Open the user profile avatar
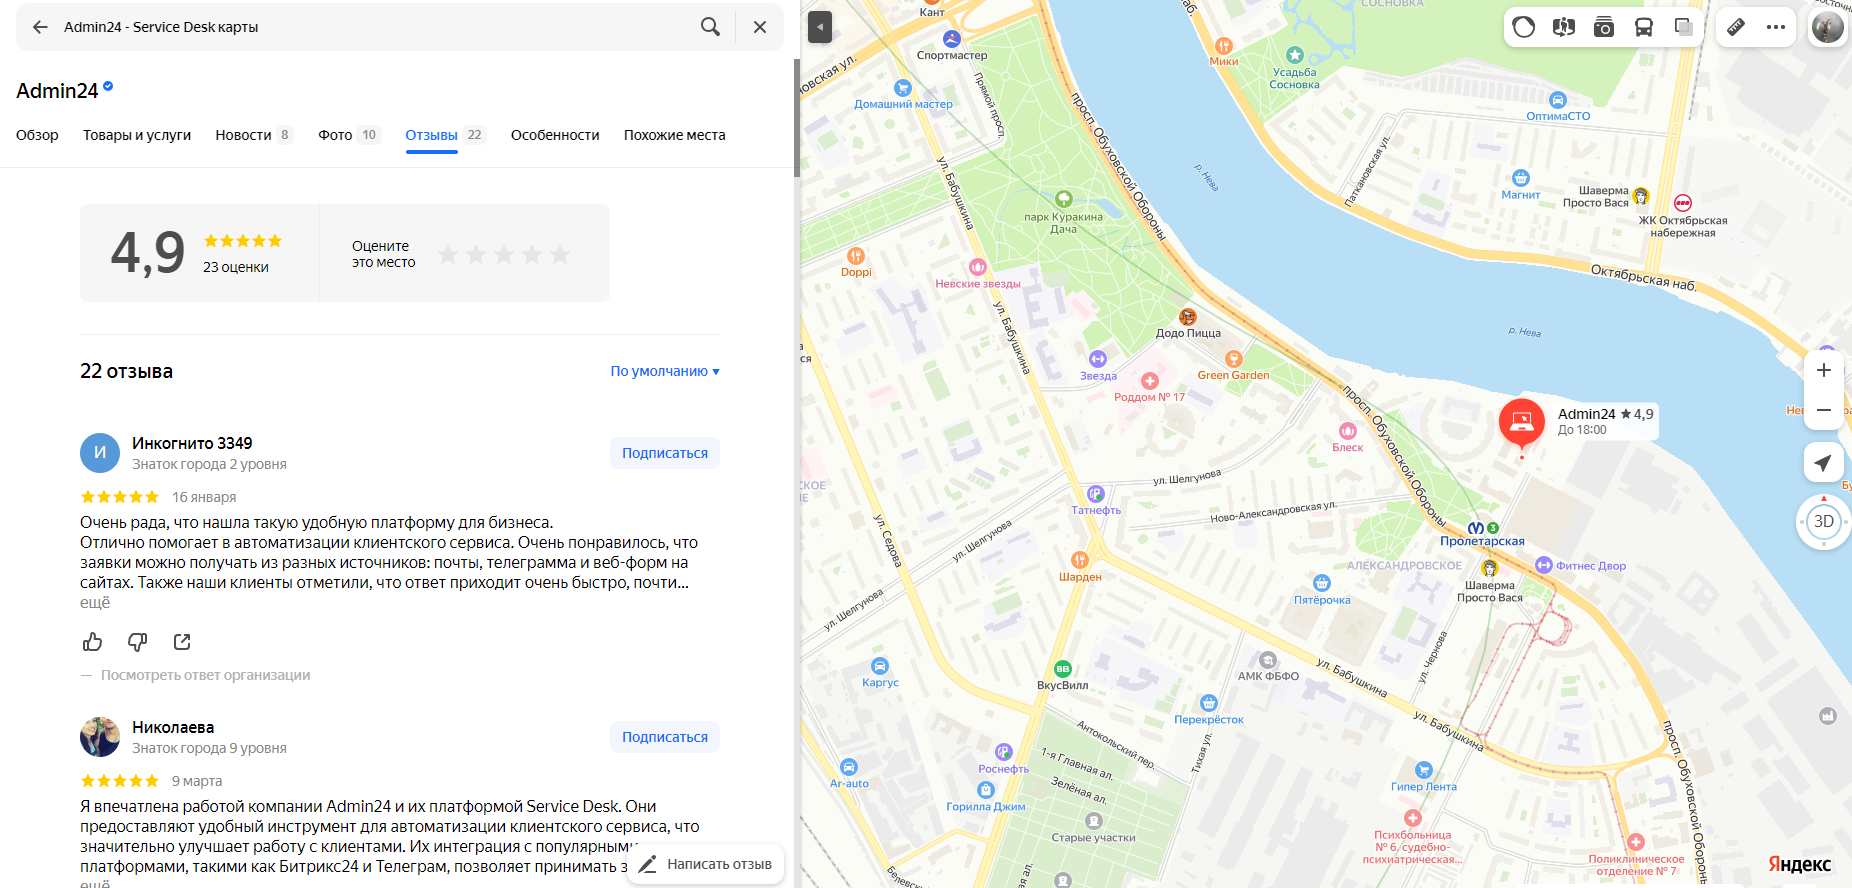Viewport: 1852px width, 888px height. click(1828, 27)
